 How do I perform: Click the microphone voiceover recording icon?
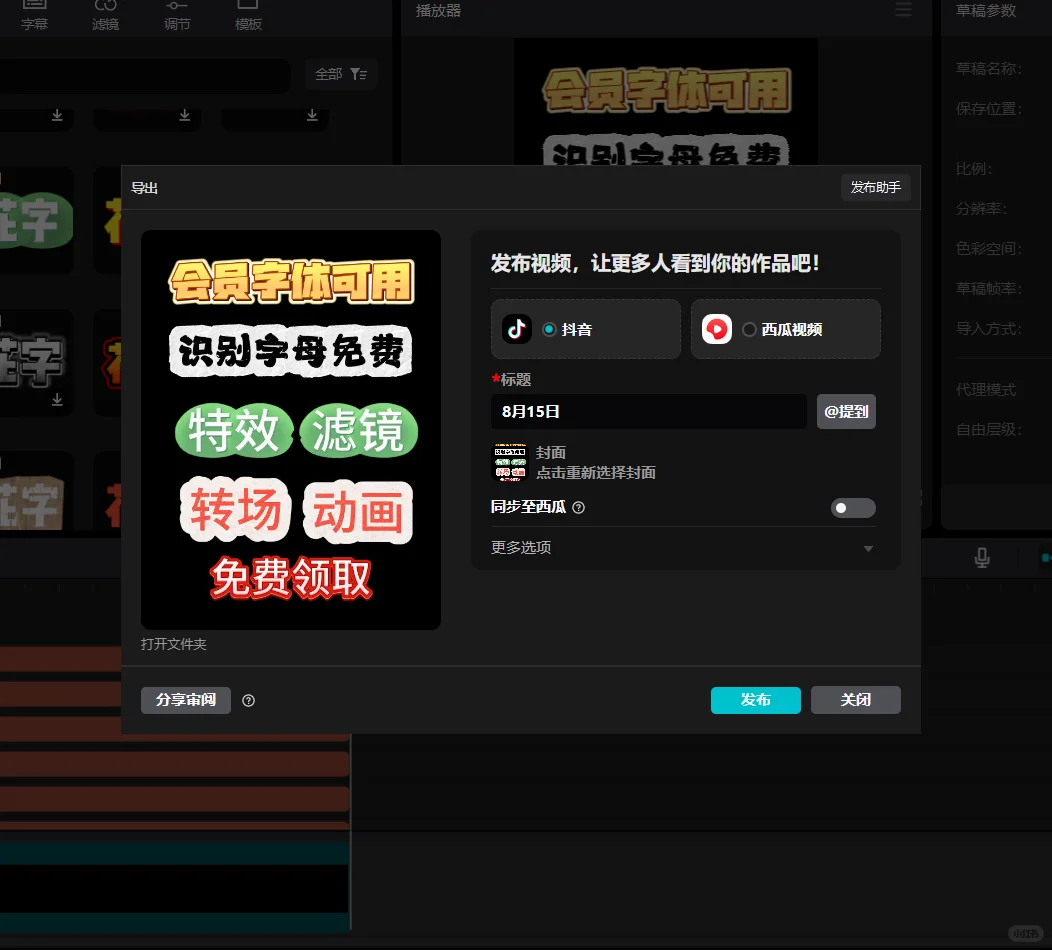tap(981, 559)
